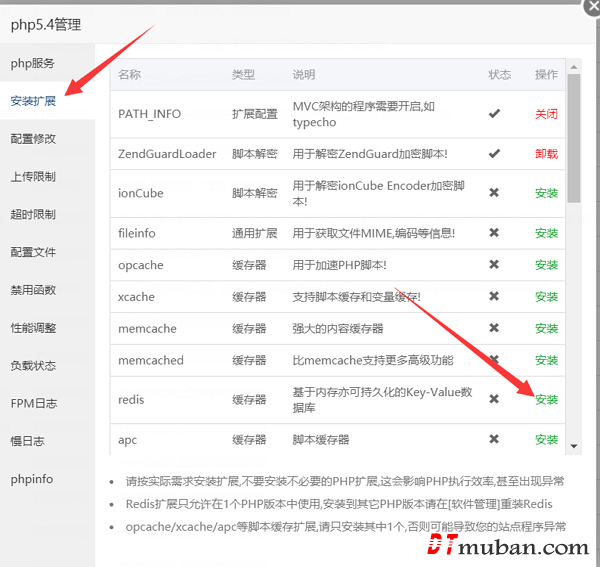
Task: Click the uninstall link for ZendGuardLoader
Action: 546,154
